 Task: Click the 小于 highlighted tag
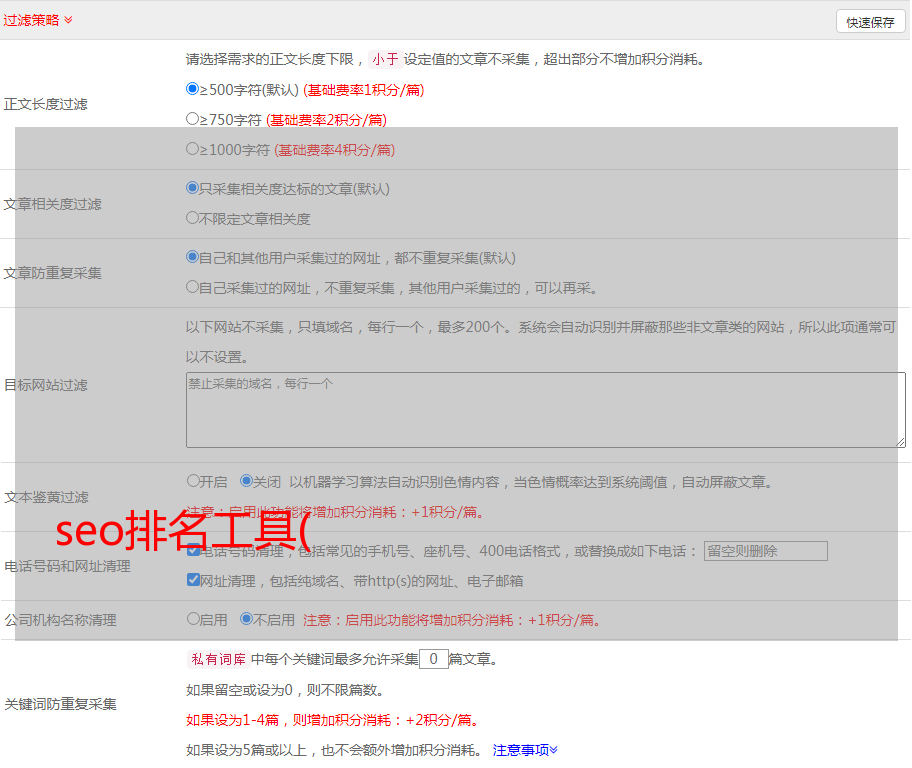point(385,59)
